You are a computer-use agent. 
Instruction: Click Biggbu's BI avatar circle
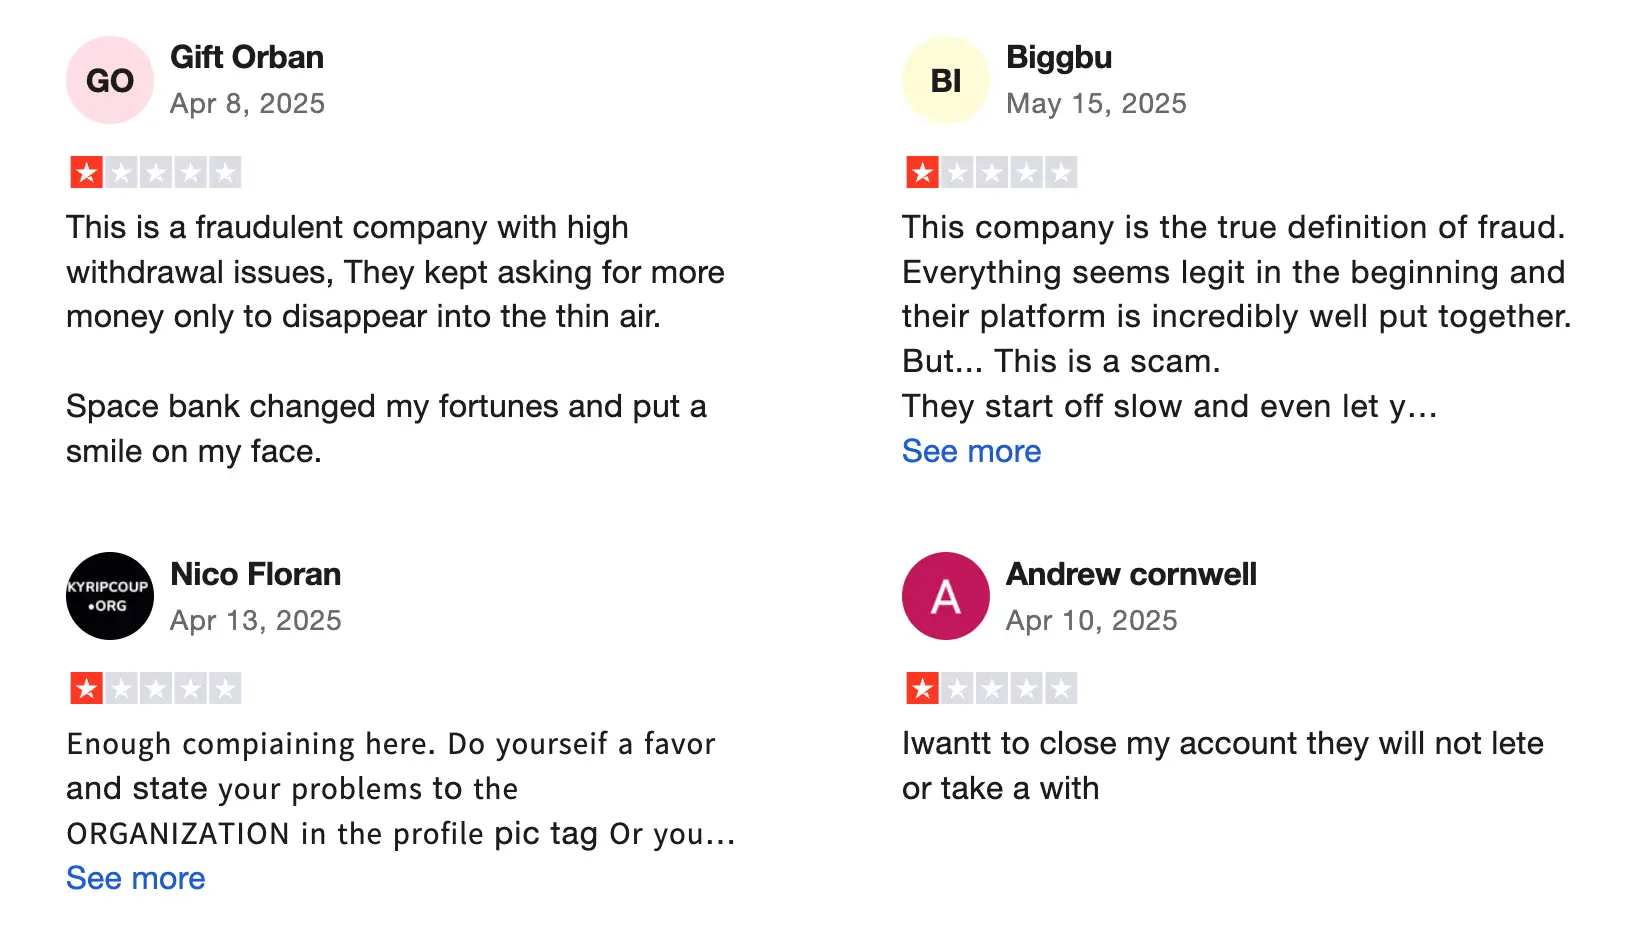(946, 80)
